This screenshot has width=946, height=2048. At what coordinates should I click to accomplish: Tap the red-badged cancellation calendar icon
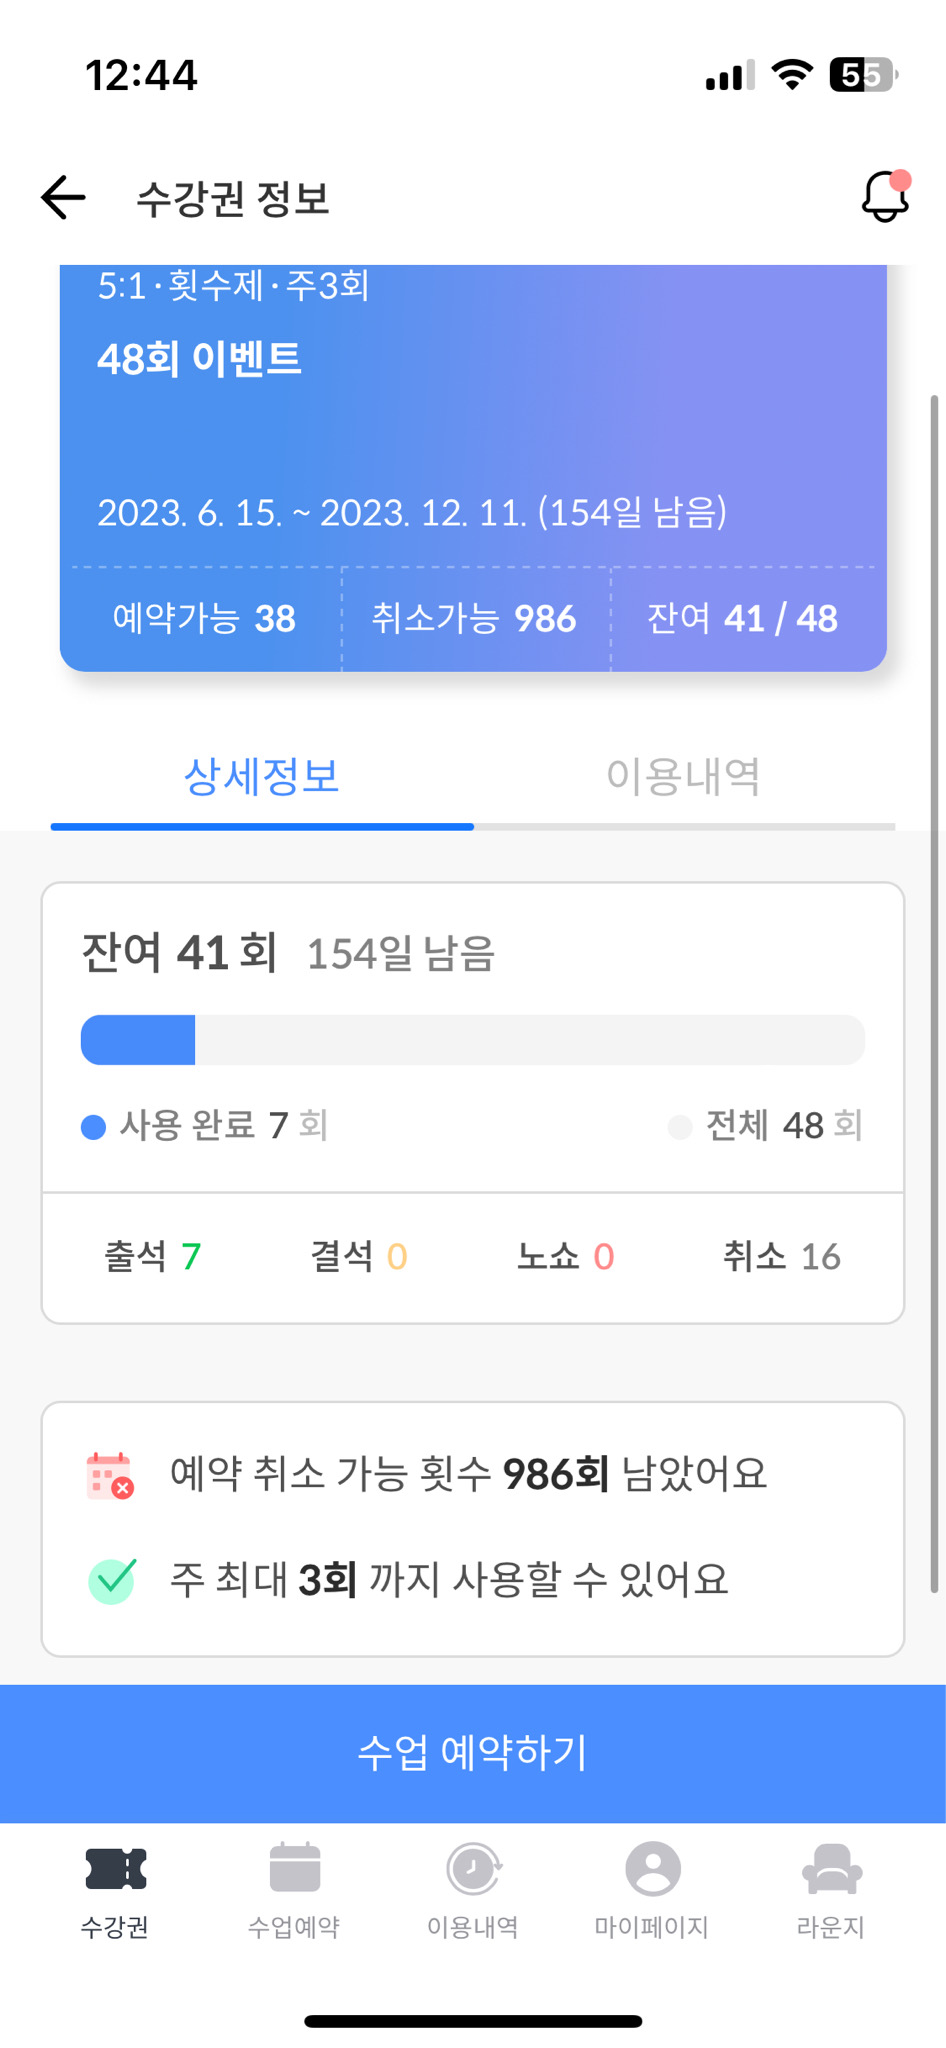point(112,1474)
